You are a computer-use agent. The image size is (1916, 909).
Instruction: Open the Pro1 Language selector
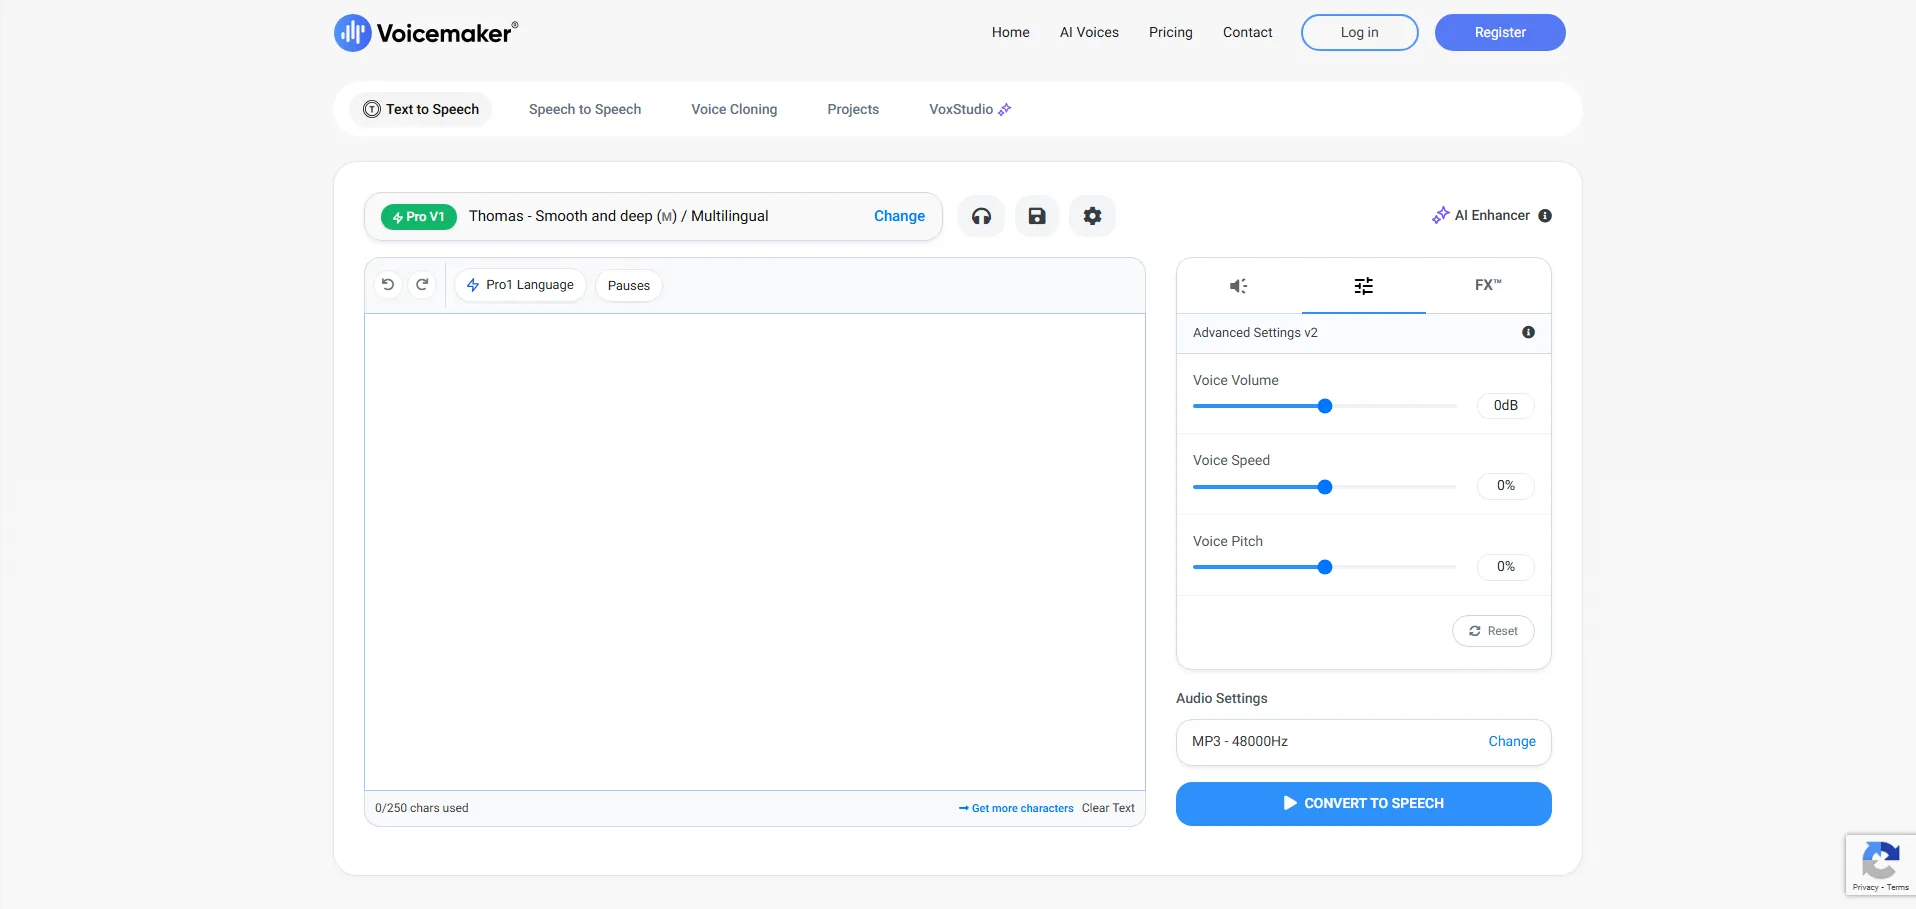(x=520, y=285)
